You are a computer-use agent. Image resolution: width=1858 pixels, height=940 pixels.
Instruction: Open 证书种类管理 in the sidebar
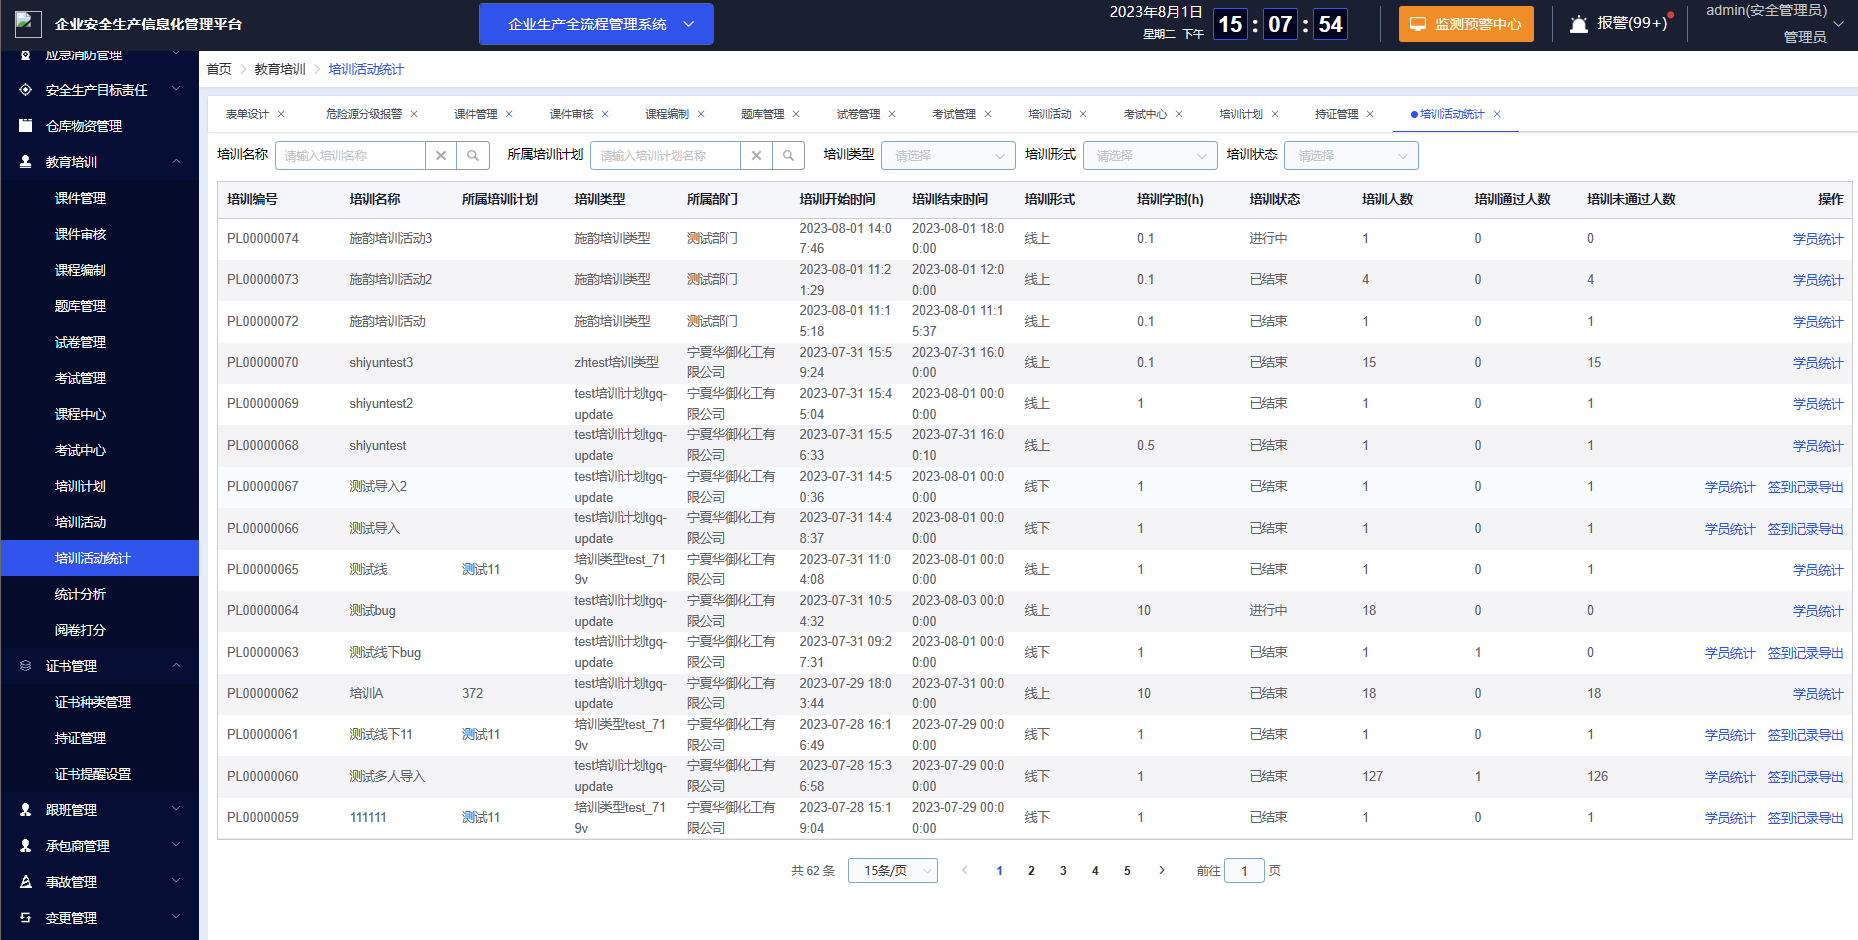coord(93,702)
